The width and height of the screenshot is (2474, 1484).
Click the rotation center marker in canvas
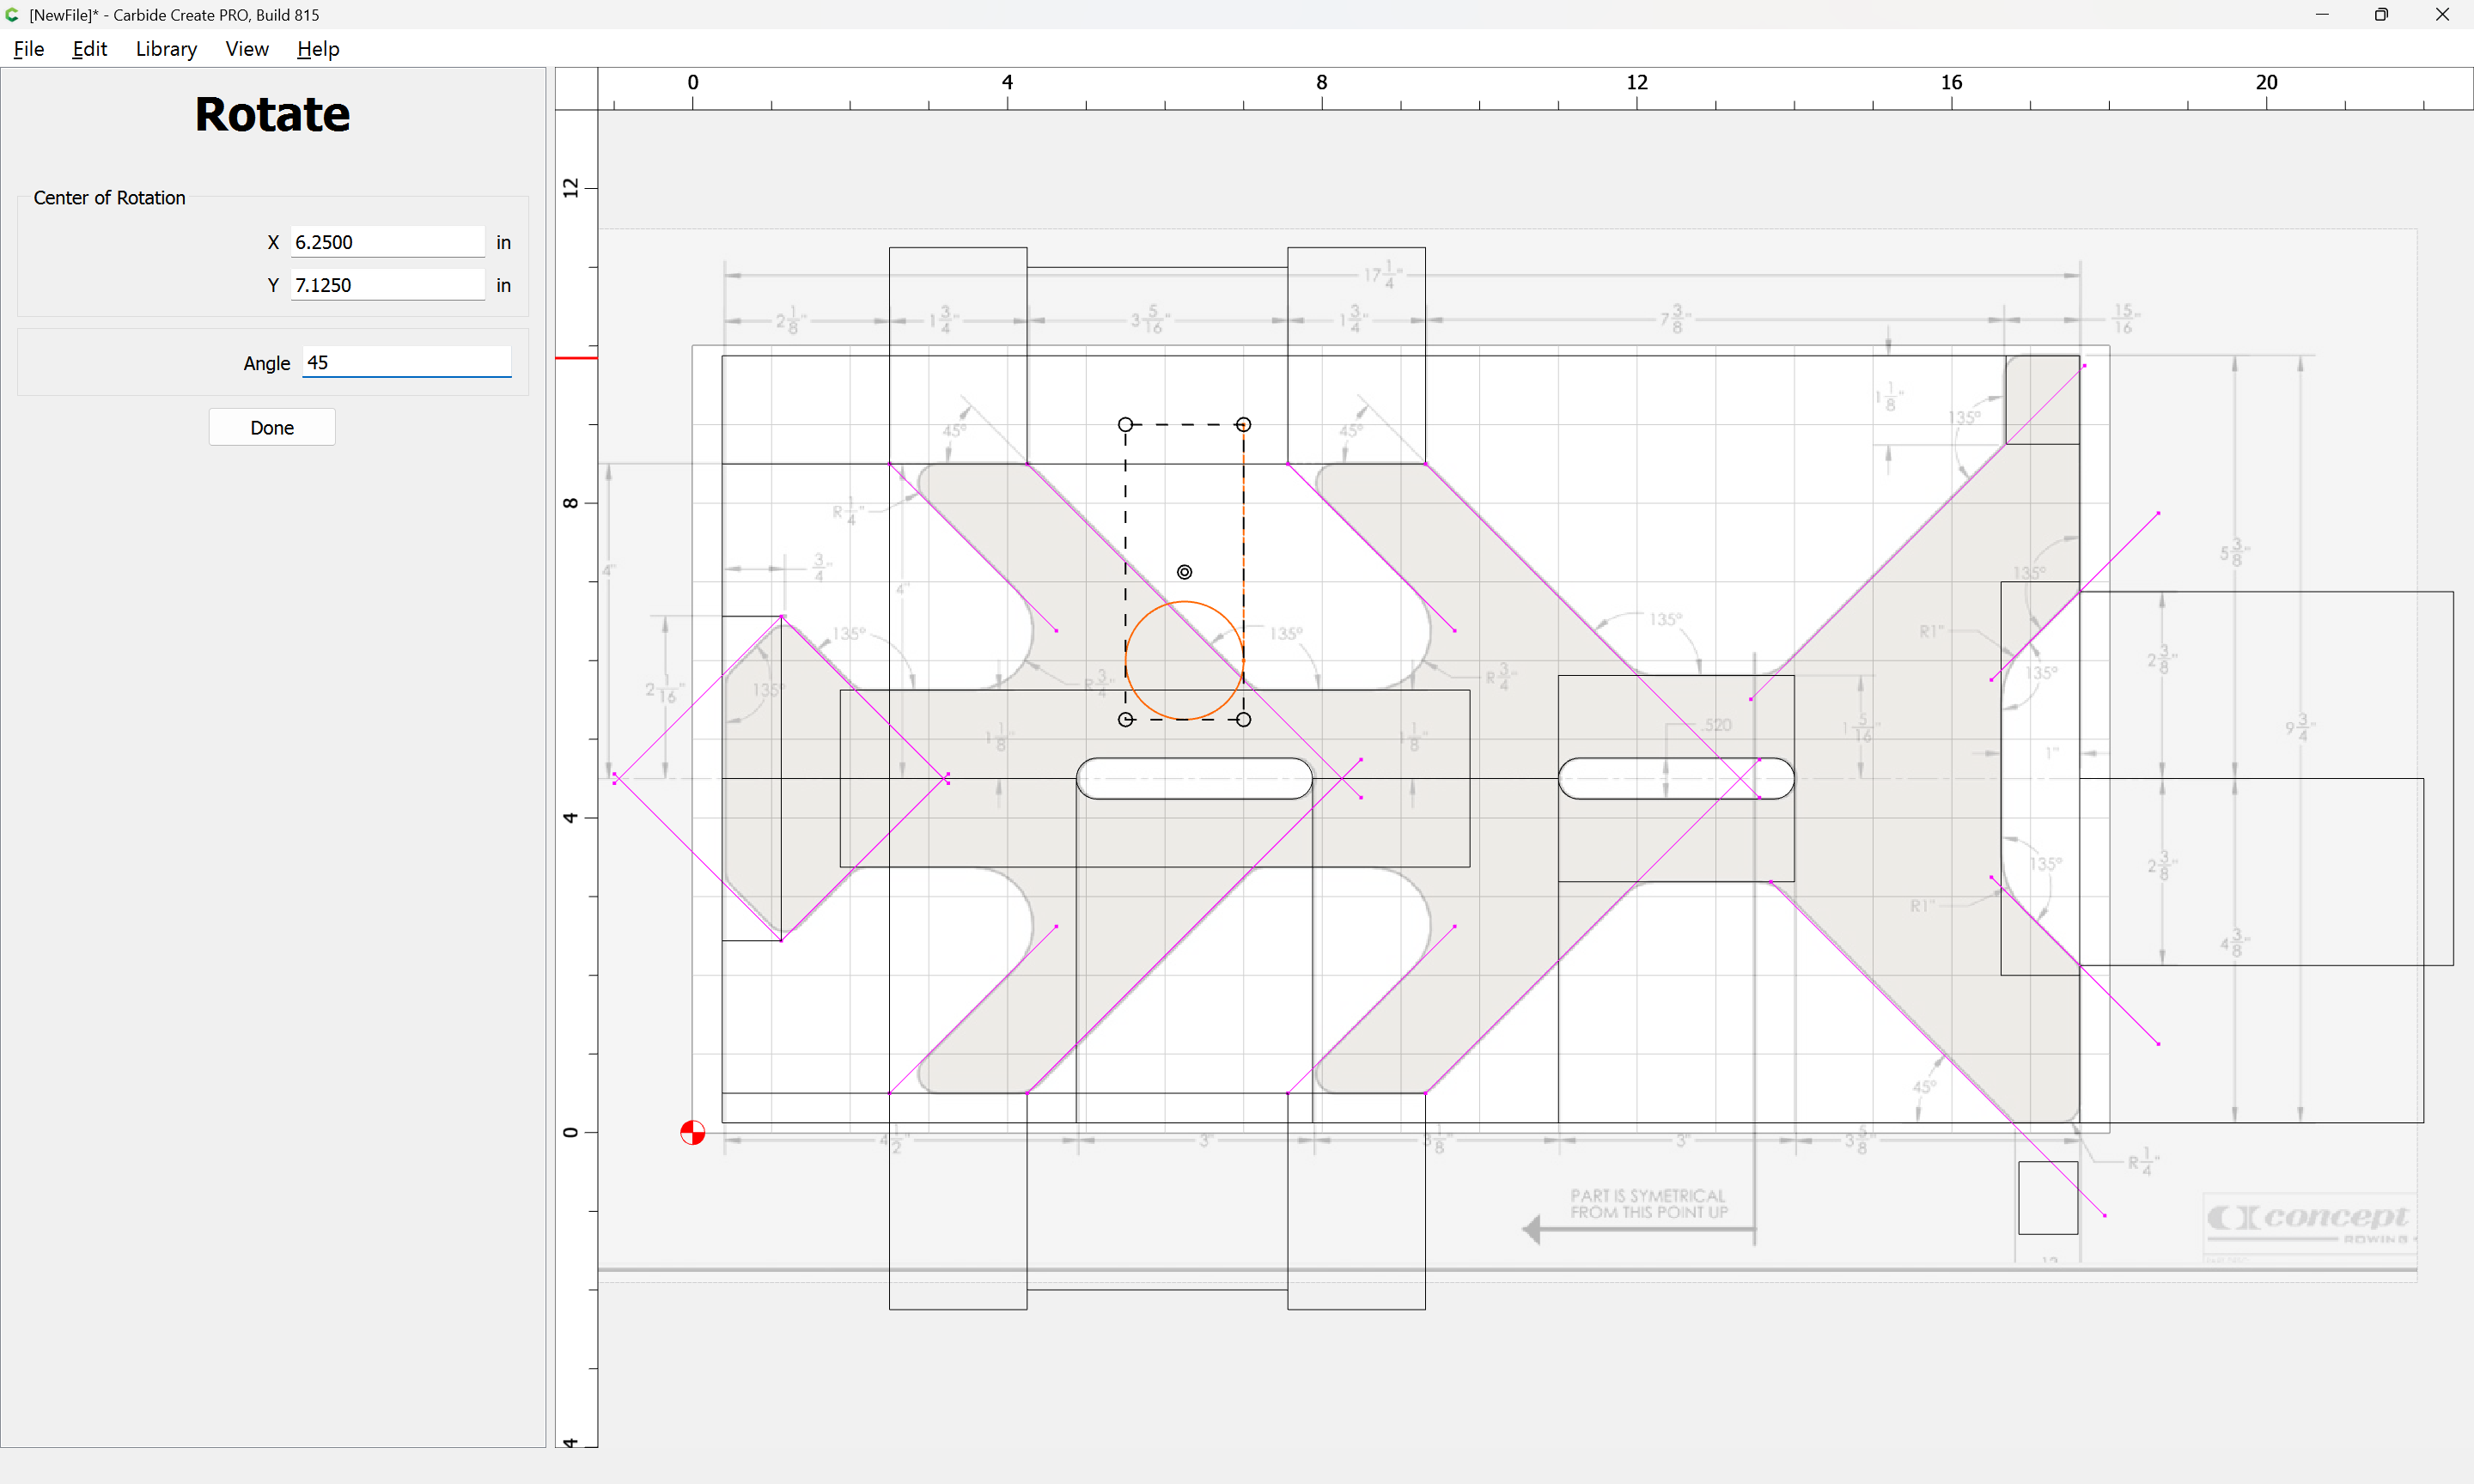pyautogui.click(x=1184, y=572)
